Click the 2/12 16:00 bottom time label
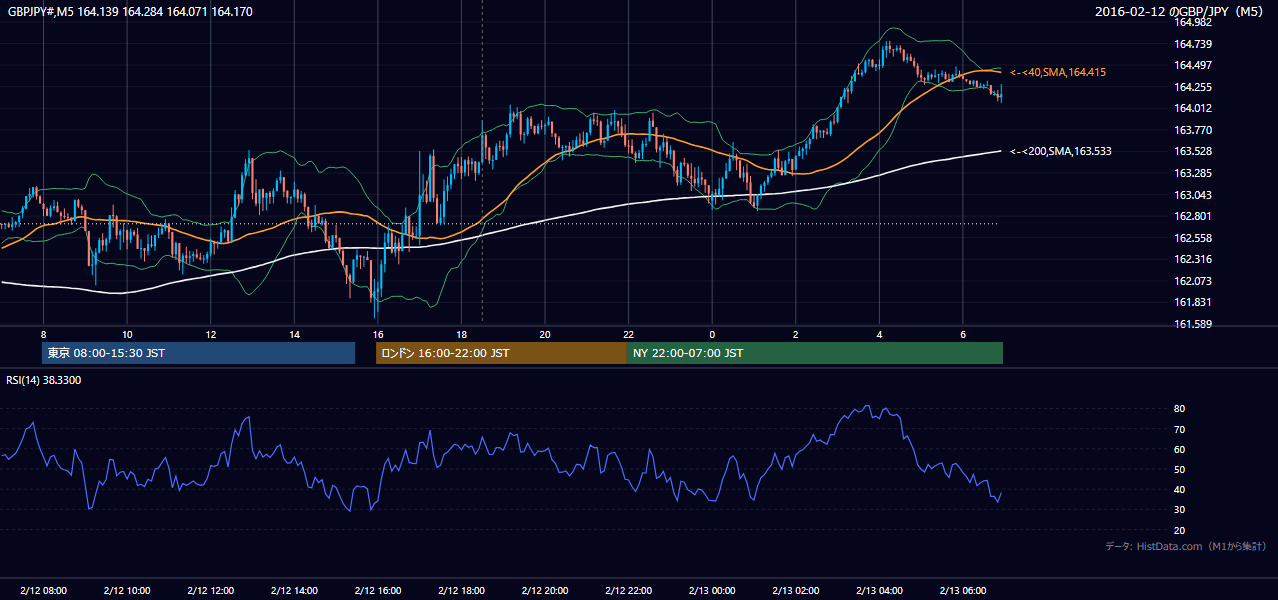Image resolution: width=1278 pixels, height=600 pixels. 377,591
